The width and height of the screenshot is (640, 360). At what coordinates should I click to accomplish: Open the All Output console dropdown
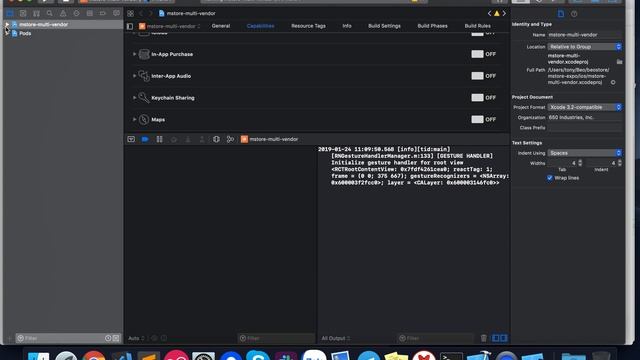pyautogui.click(x=336, y=338)
